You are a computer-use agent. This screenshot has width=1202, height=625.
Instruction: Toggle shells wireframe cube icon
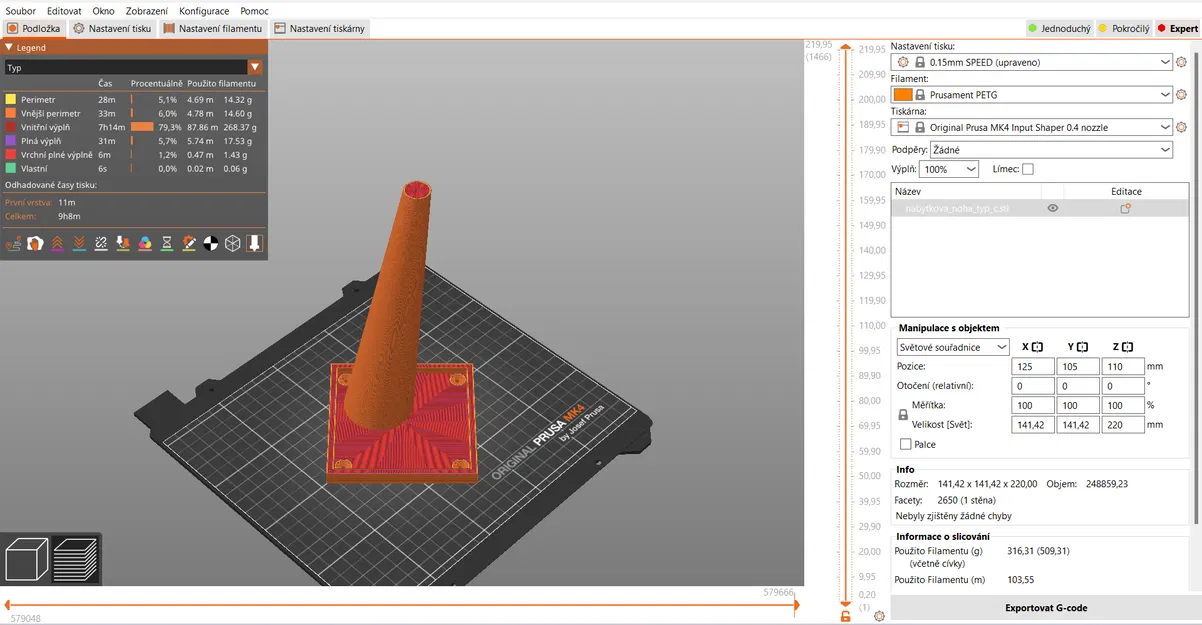point(232,243)
